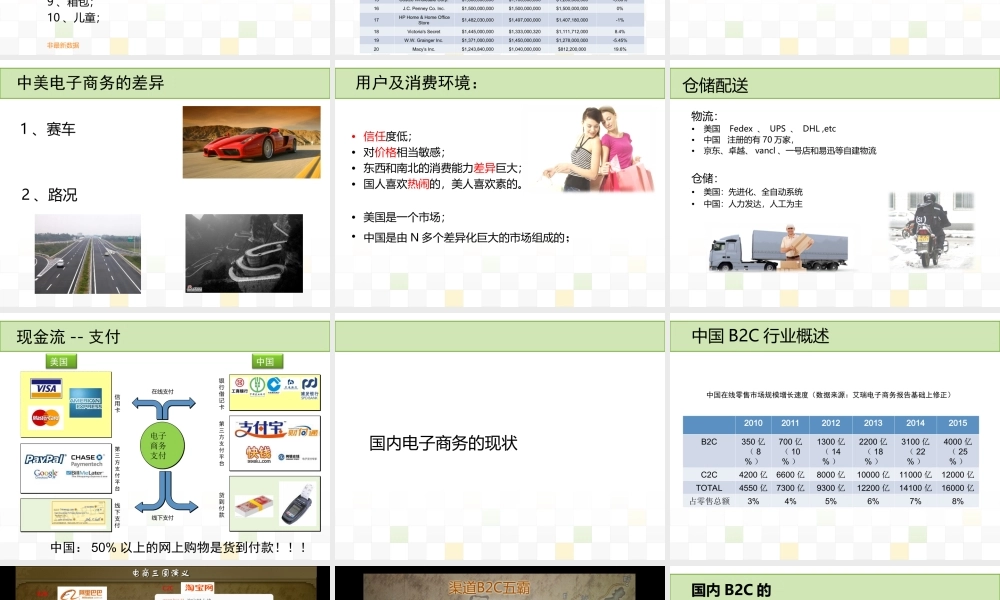Screen dimensions: 1000x600
Task: Select the POS terminal image under 货到付款
Action: [295, 504]
